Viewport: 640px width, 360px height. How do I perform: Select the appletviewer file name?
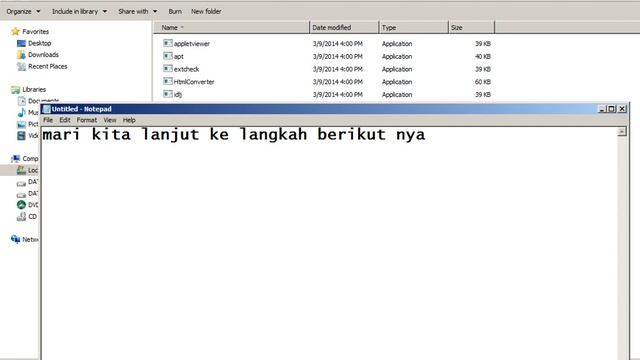tap(192, 44)
